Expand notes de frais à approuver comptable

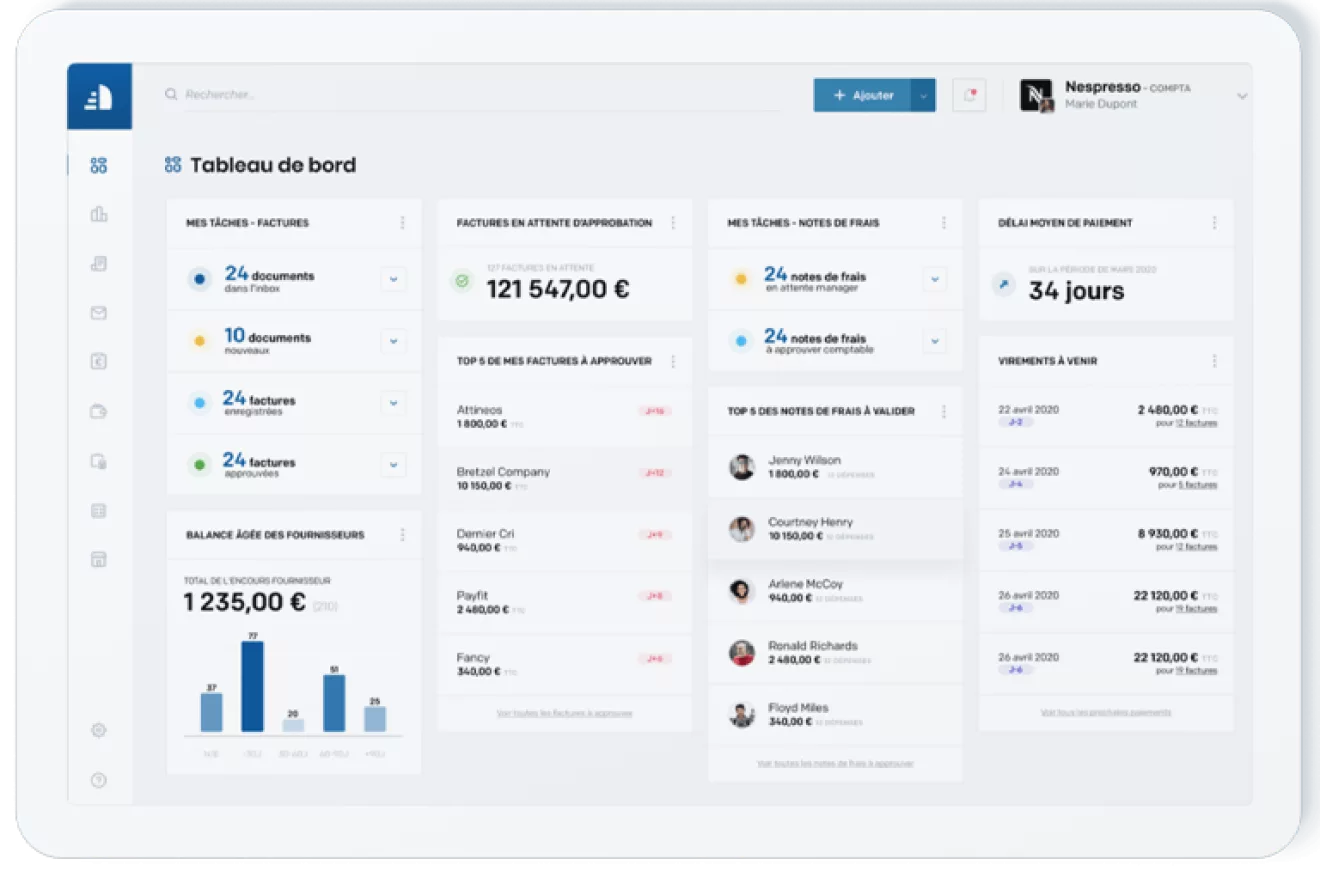[934, 341]
